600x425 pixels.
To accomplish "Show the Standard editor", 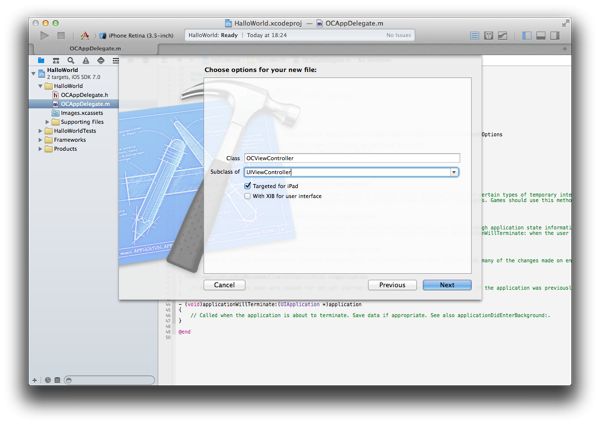I will [474, 36].
